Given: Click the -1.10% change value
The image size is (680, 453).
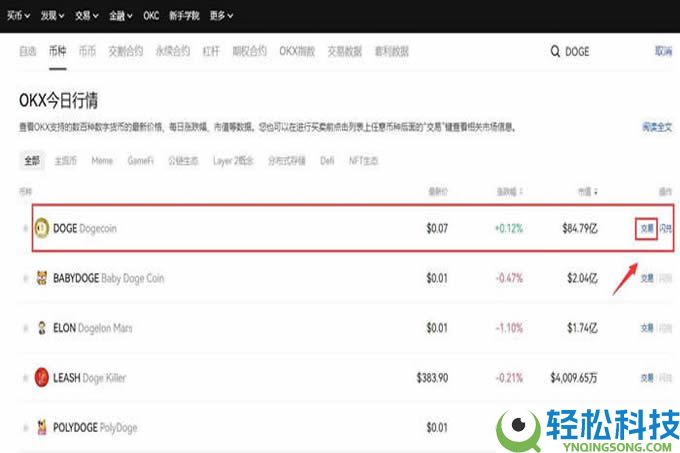Looking at the screenshot, I should 509,328.
